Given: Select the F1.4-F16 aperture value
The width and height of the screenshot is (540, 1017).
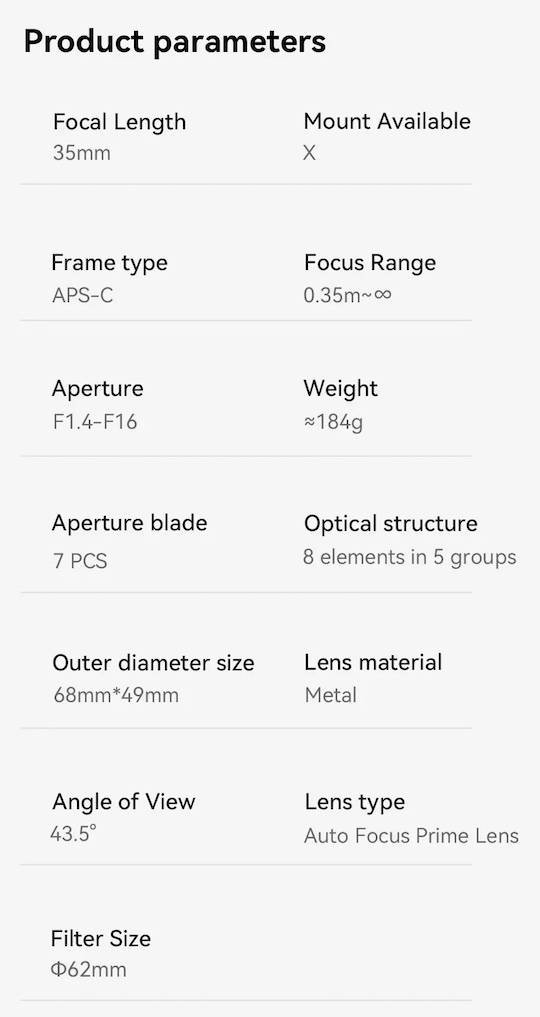Looking at the screenshot, I should tap(95, 422).
